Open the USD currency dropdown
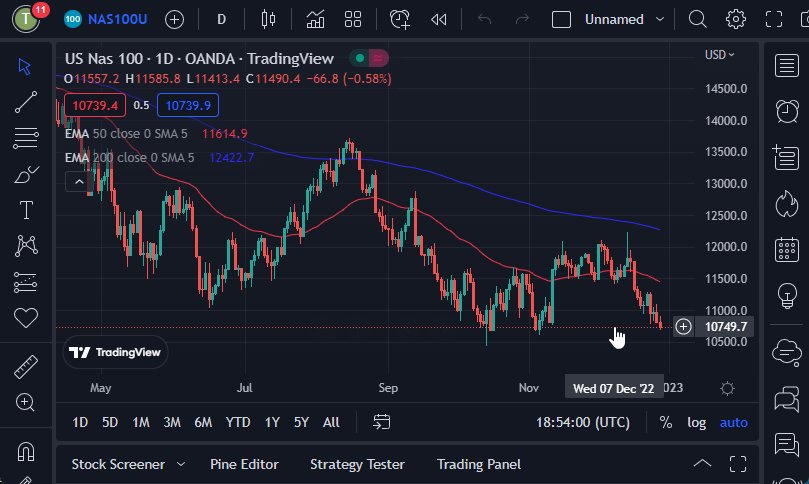This screenshot has width=809, height=484. point(720,55)
